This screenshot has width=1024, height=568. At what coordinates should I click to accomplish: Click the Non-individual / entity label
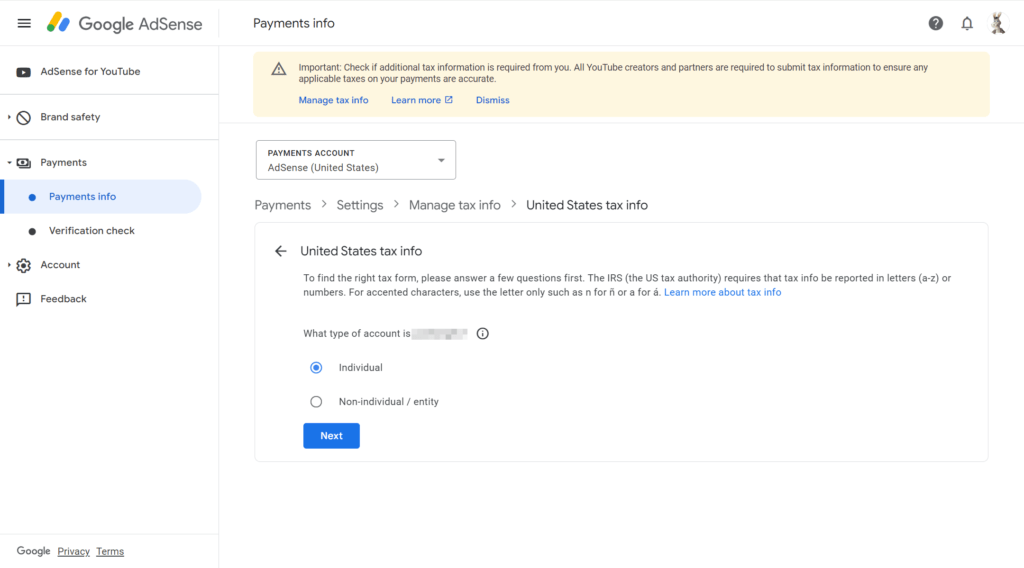[389, 402]
